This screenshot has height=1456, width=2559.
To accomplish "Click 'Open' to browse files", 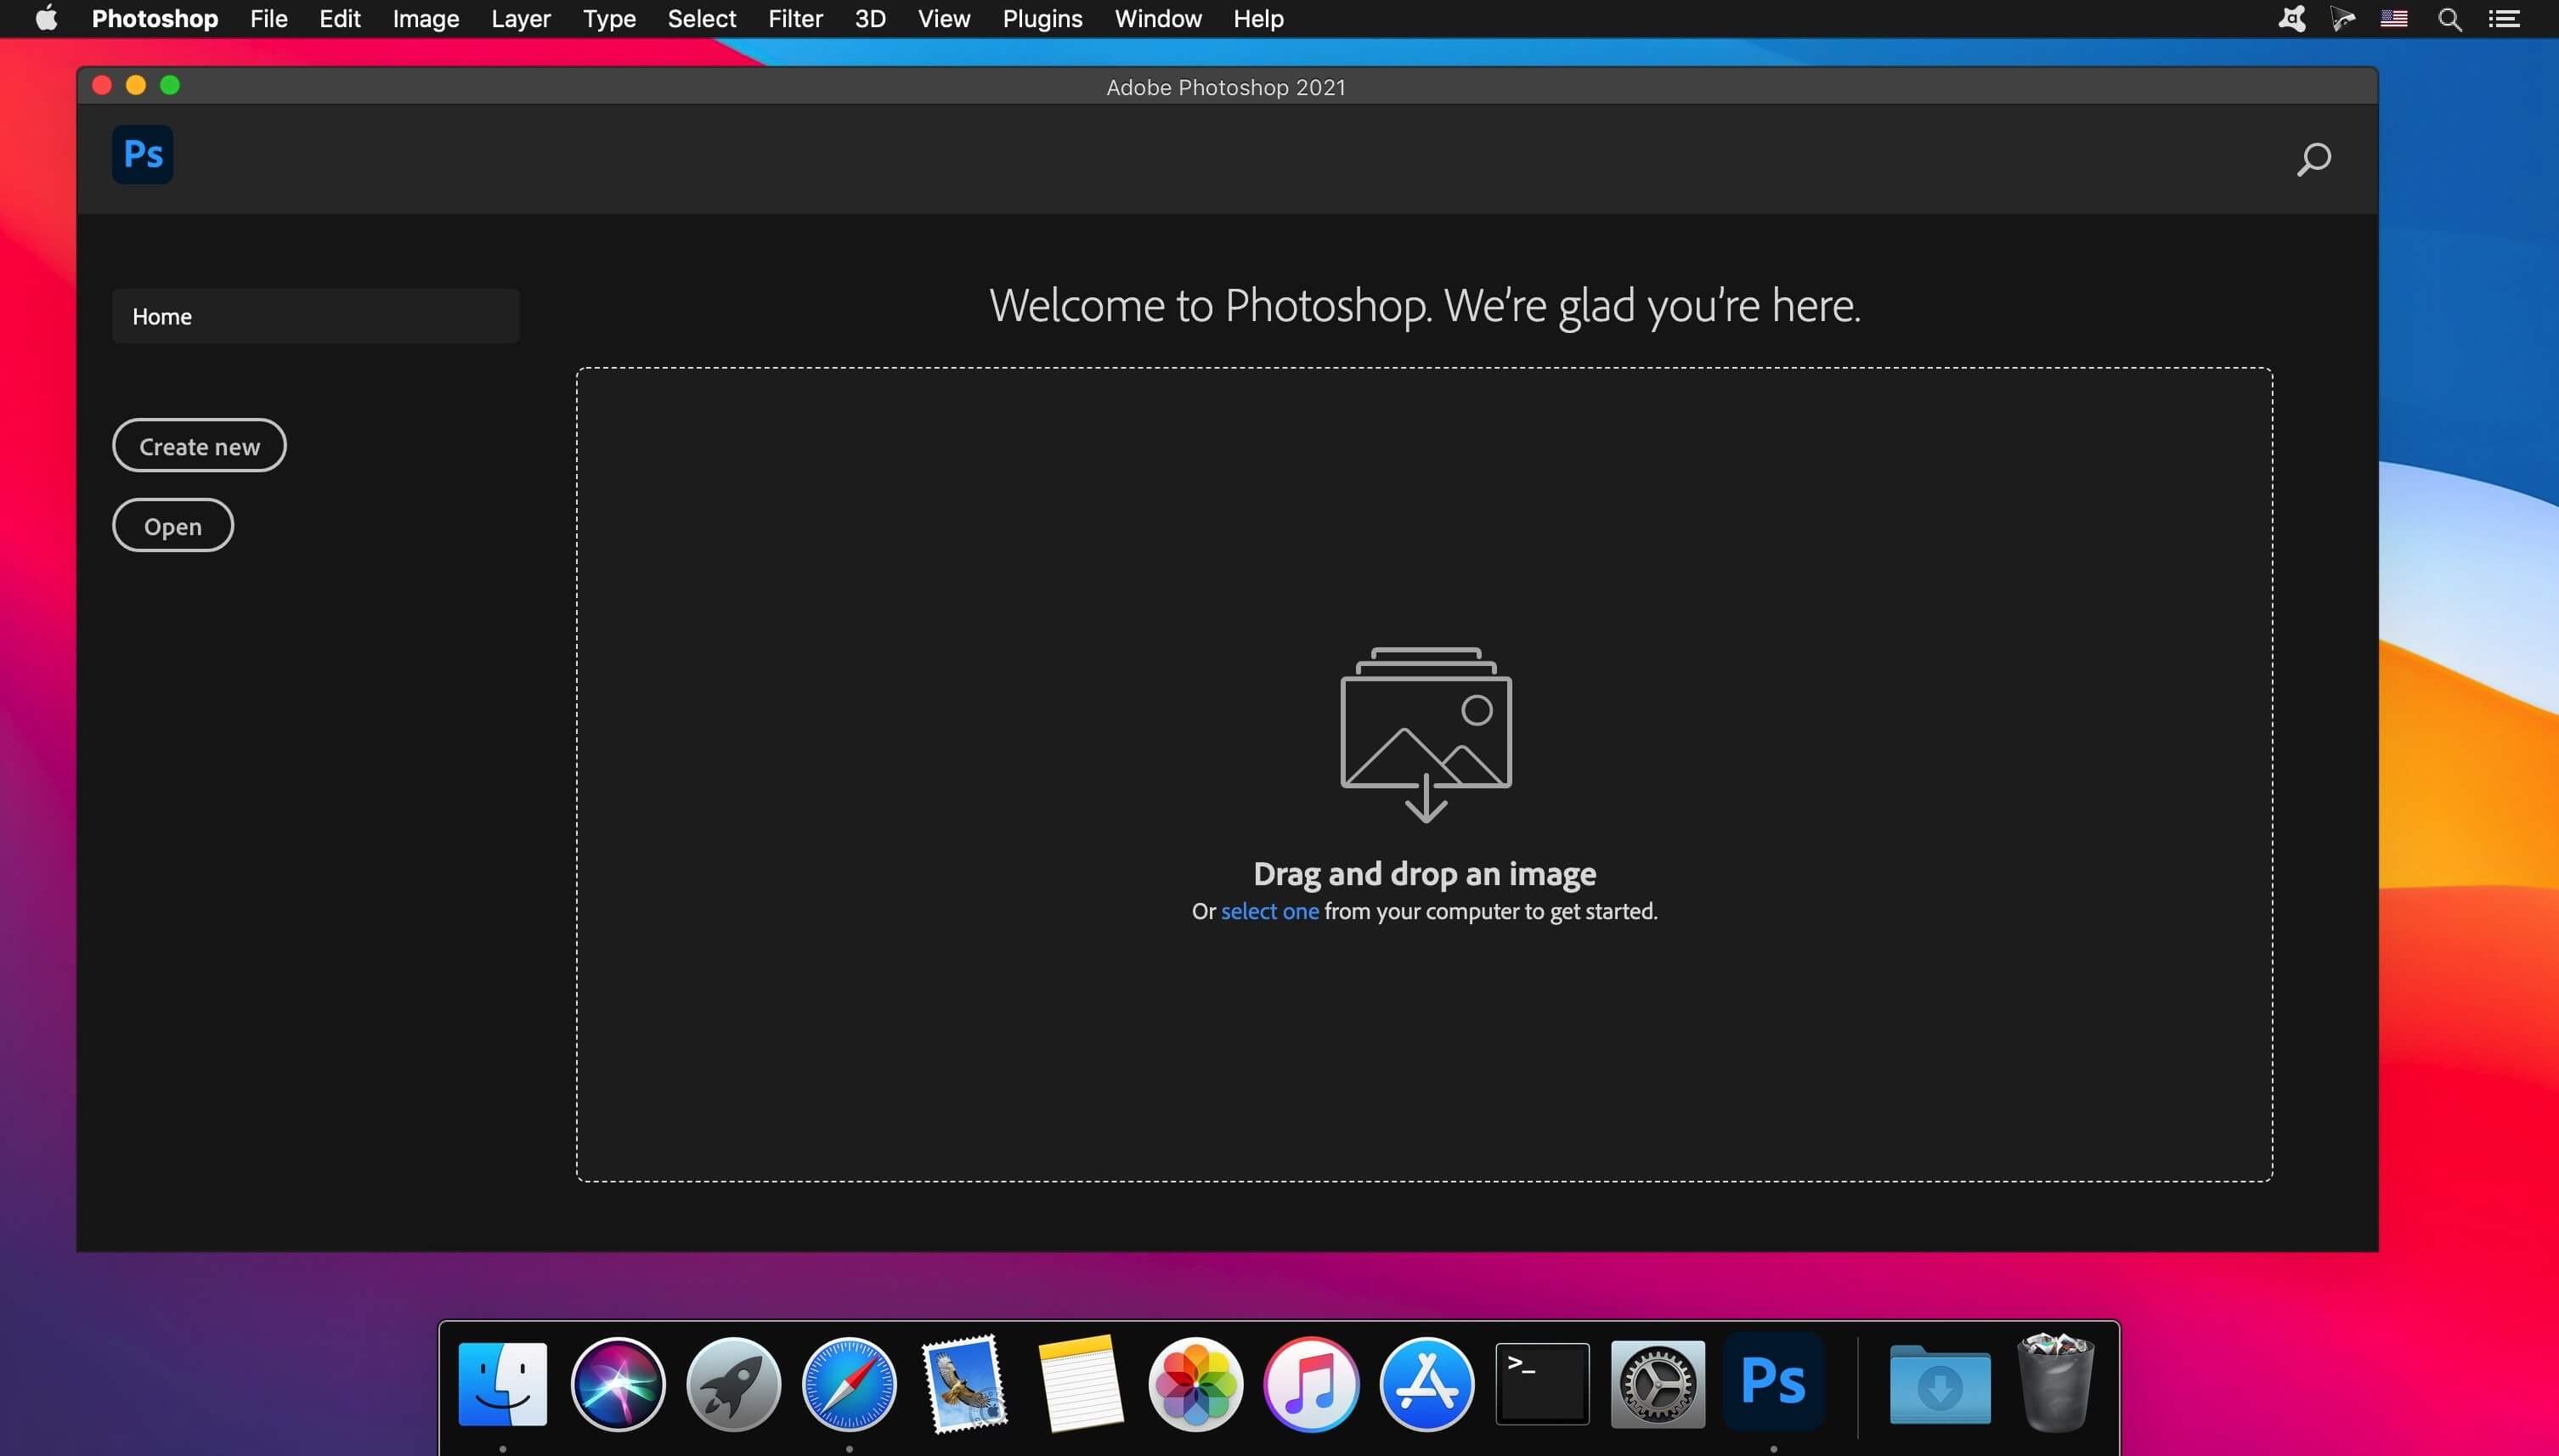I will (172, 523).
